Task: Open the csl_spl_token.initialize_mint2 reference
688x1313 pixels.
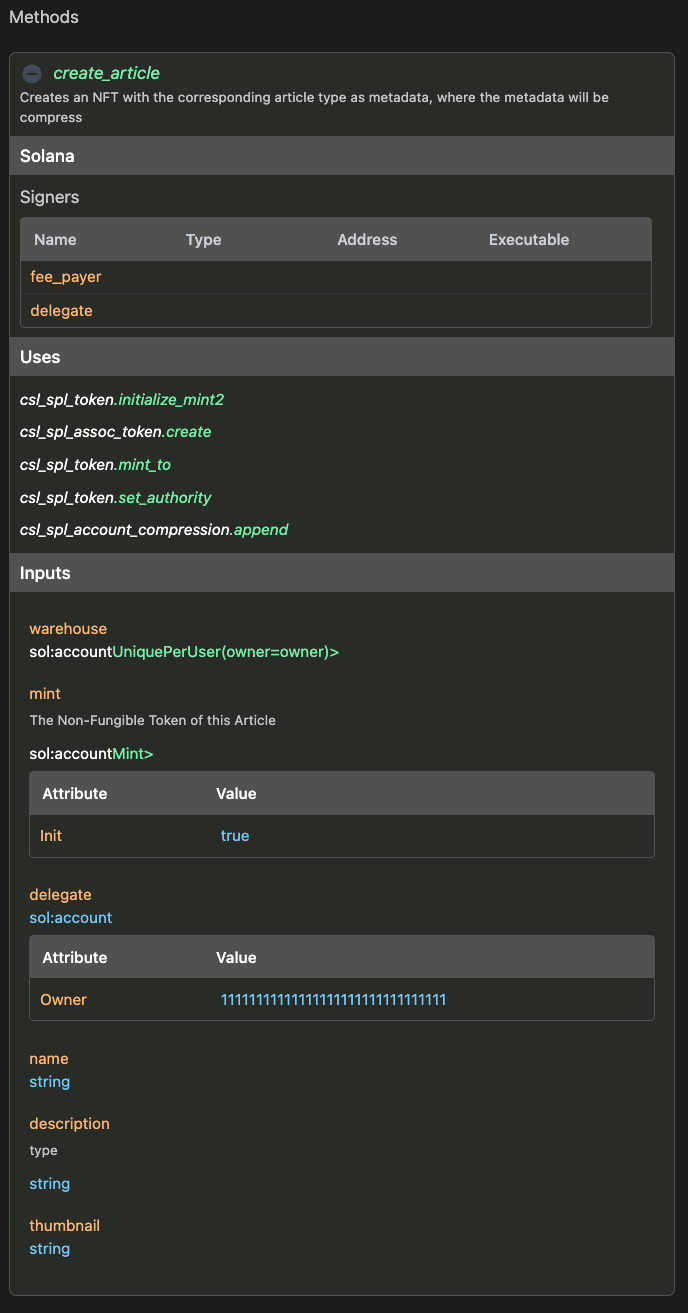Action: 120,399
